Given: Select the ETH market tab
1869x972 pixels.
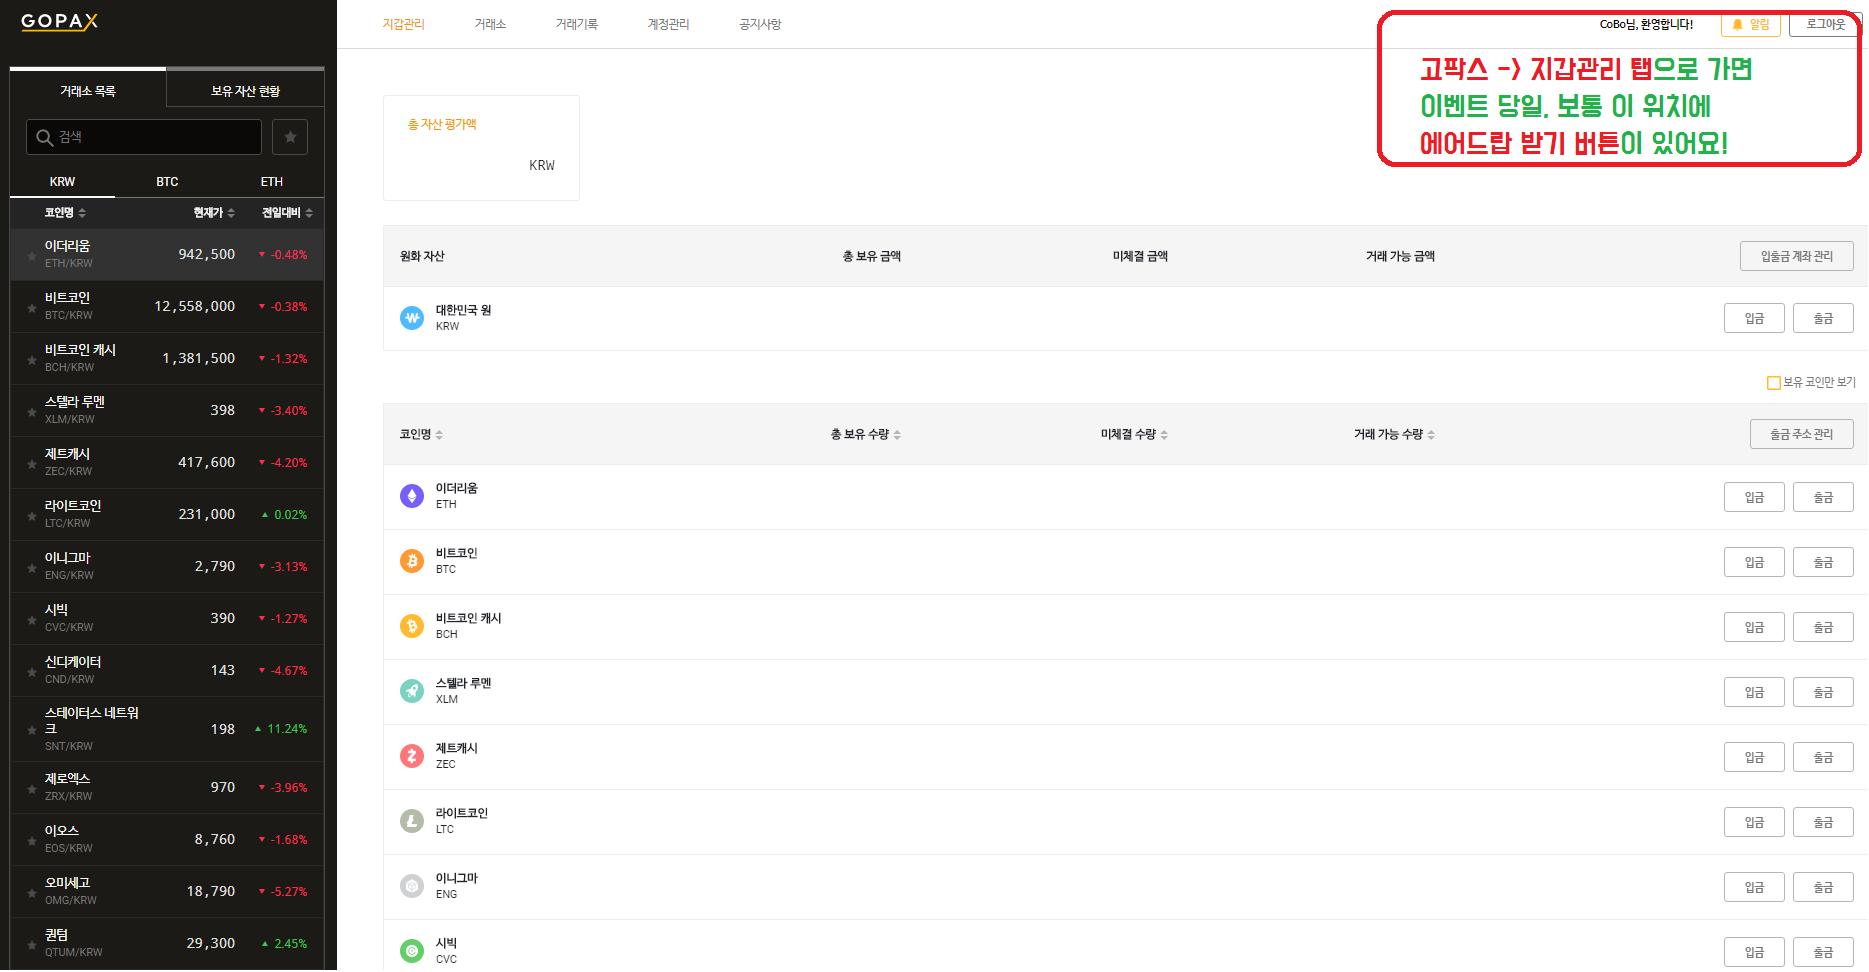Looking at the screenshot, I should click(272, 182).
